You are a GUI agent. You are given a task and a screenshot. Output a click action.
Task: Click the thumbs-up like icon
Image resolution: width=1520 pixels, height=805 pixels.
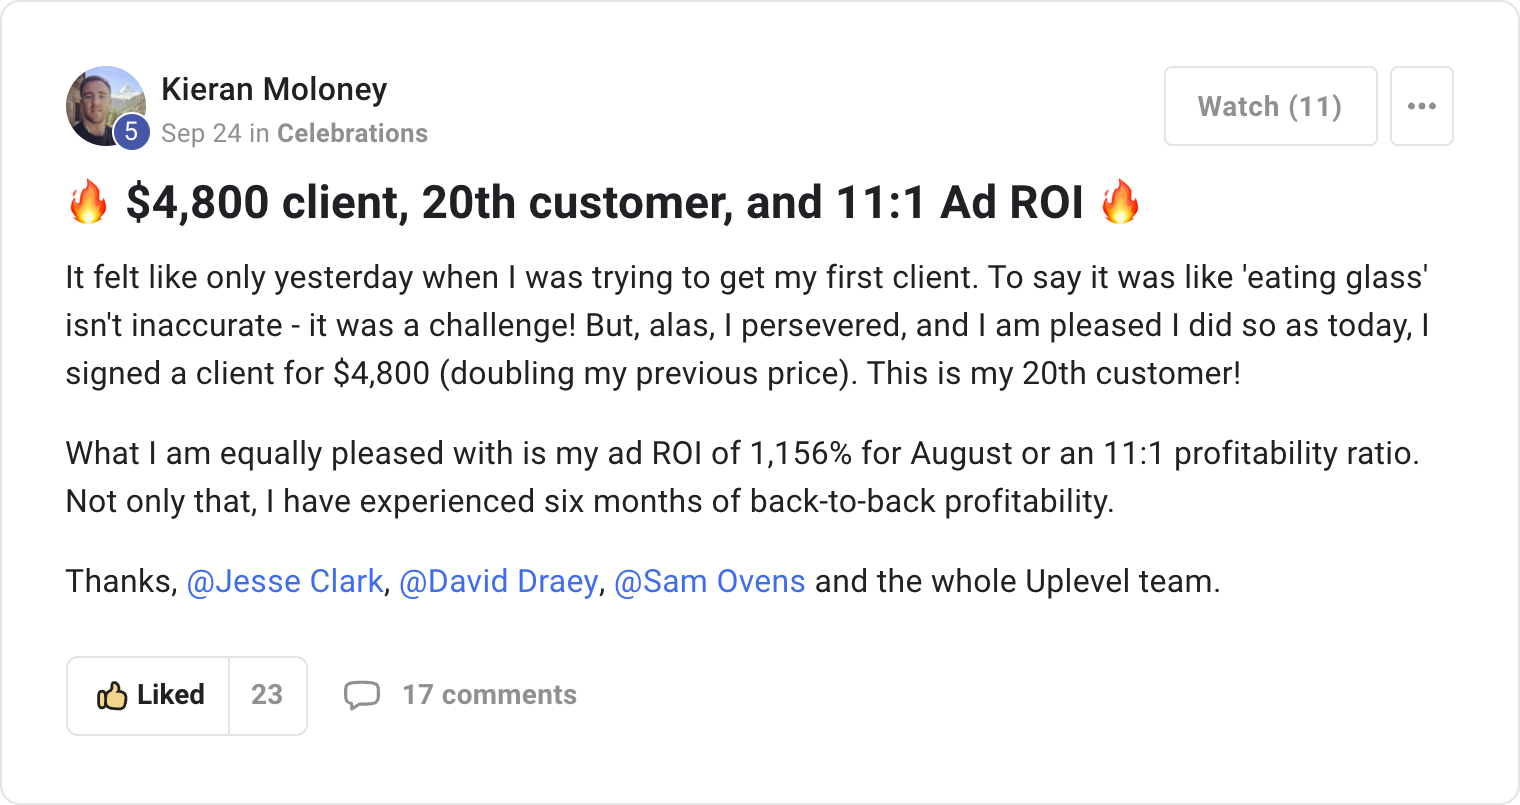point(111,695)
